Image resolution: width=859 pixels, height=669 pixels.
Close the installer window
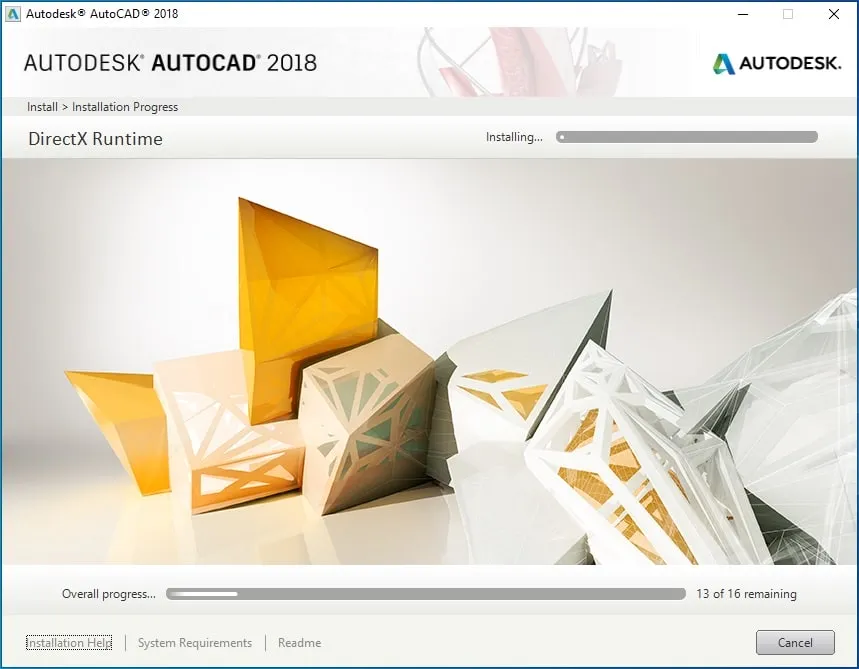[x=833, y=14]
